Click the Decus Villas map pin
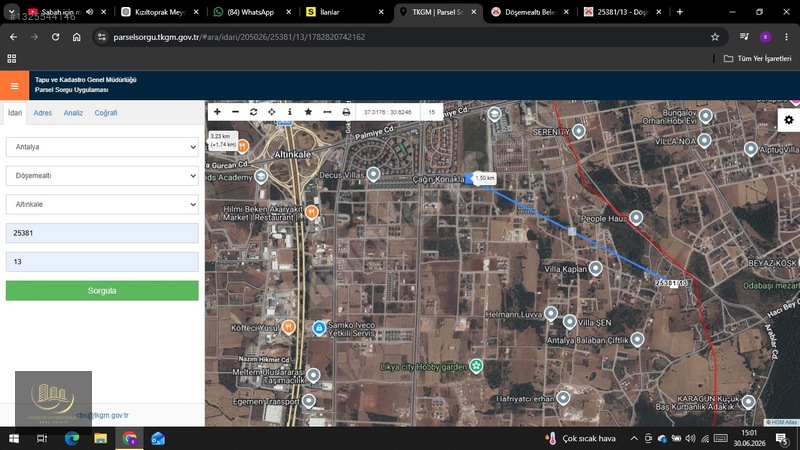800x450 pixels. [373, 174]
